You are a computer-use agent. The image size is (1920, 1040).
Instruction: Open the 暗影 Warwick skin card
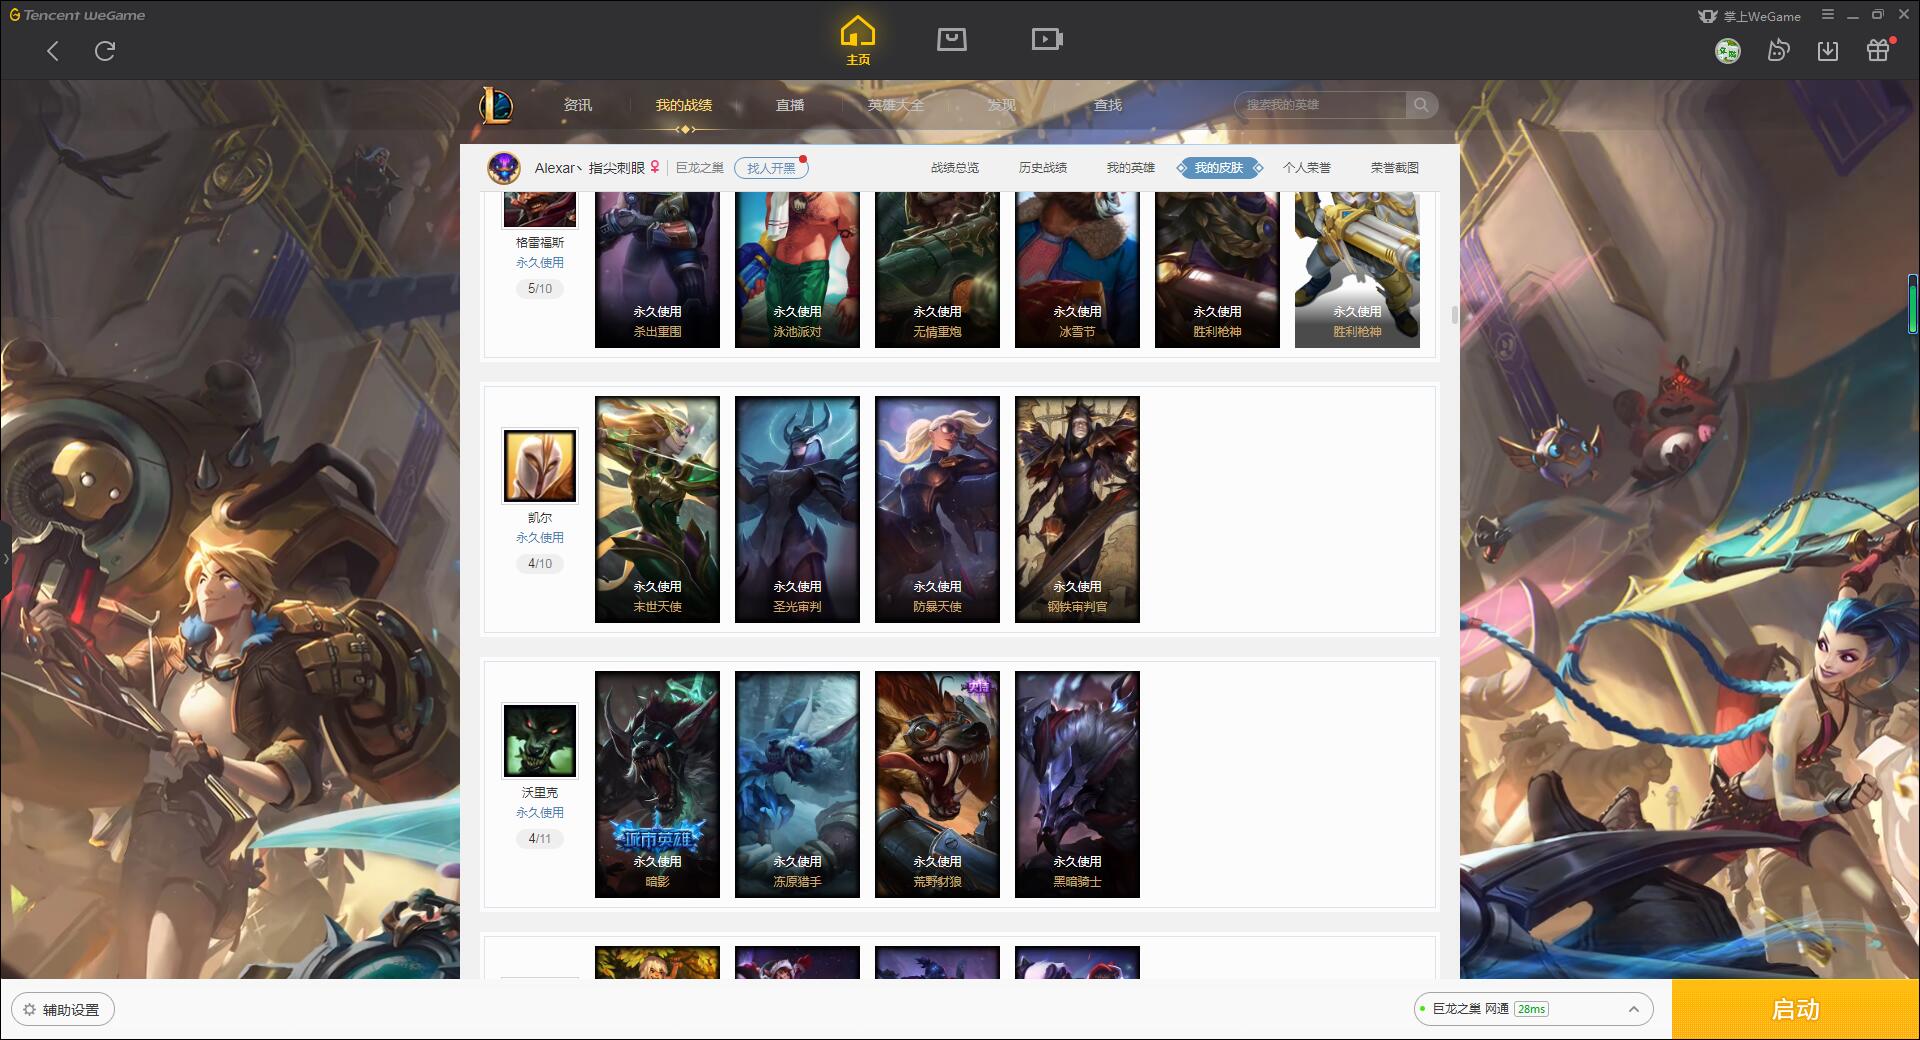(x=657, y=784)
